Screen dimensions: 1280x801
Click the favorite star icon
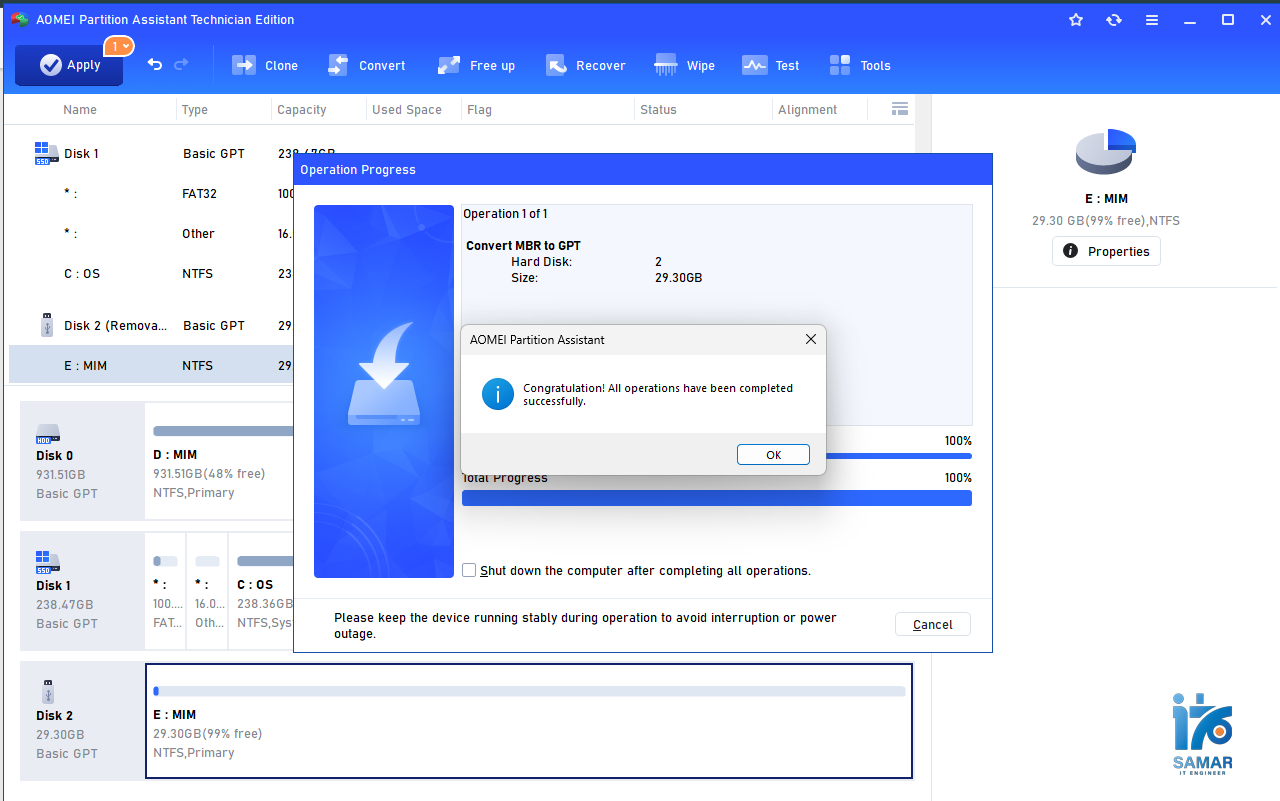click(1076, 20)
